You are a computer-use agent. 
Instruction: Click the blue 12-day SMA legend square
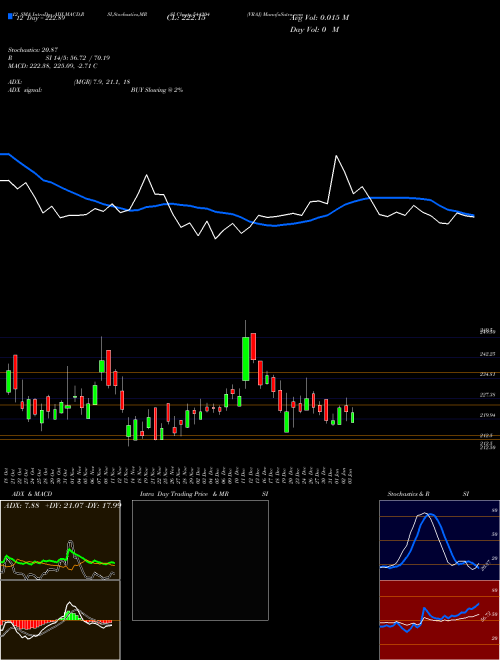click(10, 16)
